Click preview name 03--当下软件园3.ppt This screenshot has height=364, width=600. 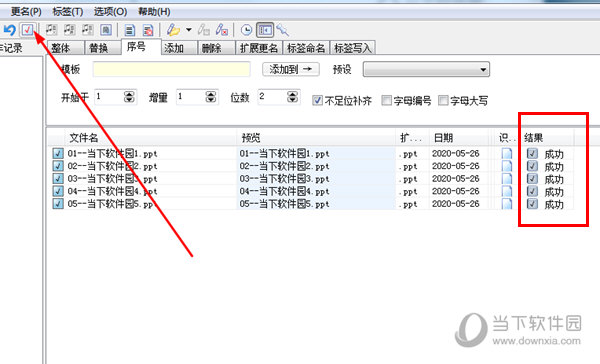pyautogui.click(x=284, y=179)
